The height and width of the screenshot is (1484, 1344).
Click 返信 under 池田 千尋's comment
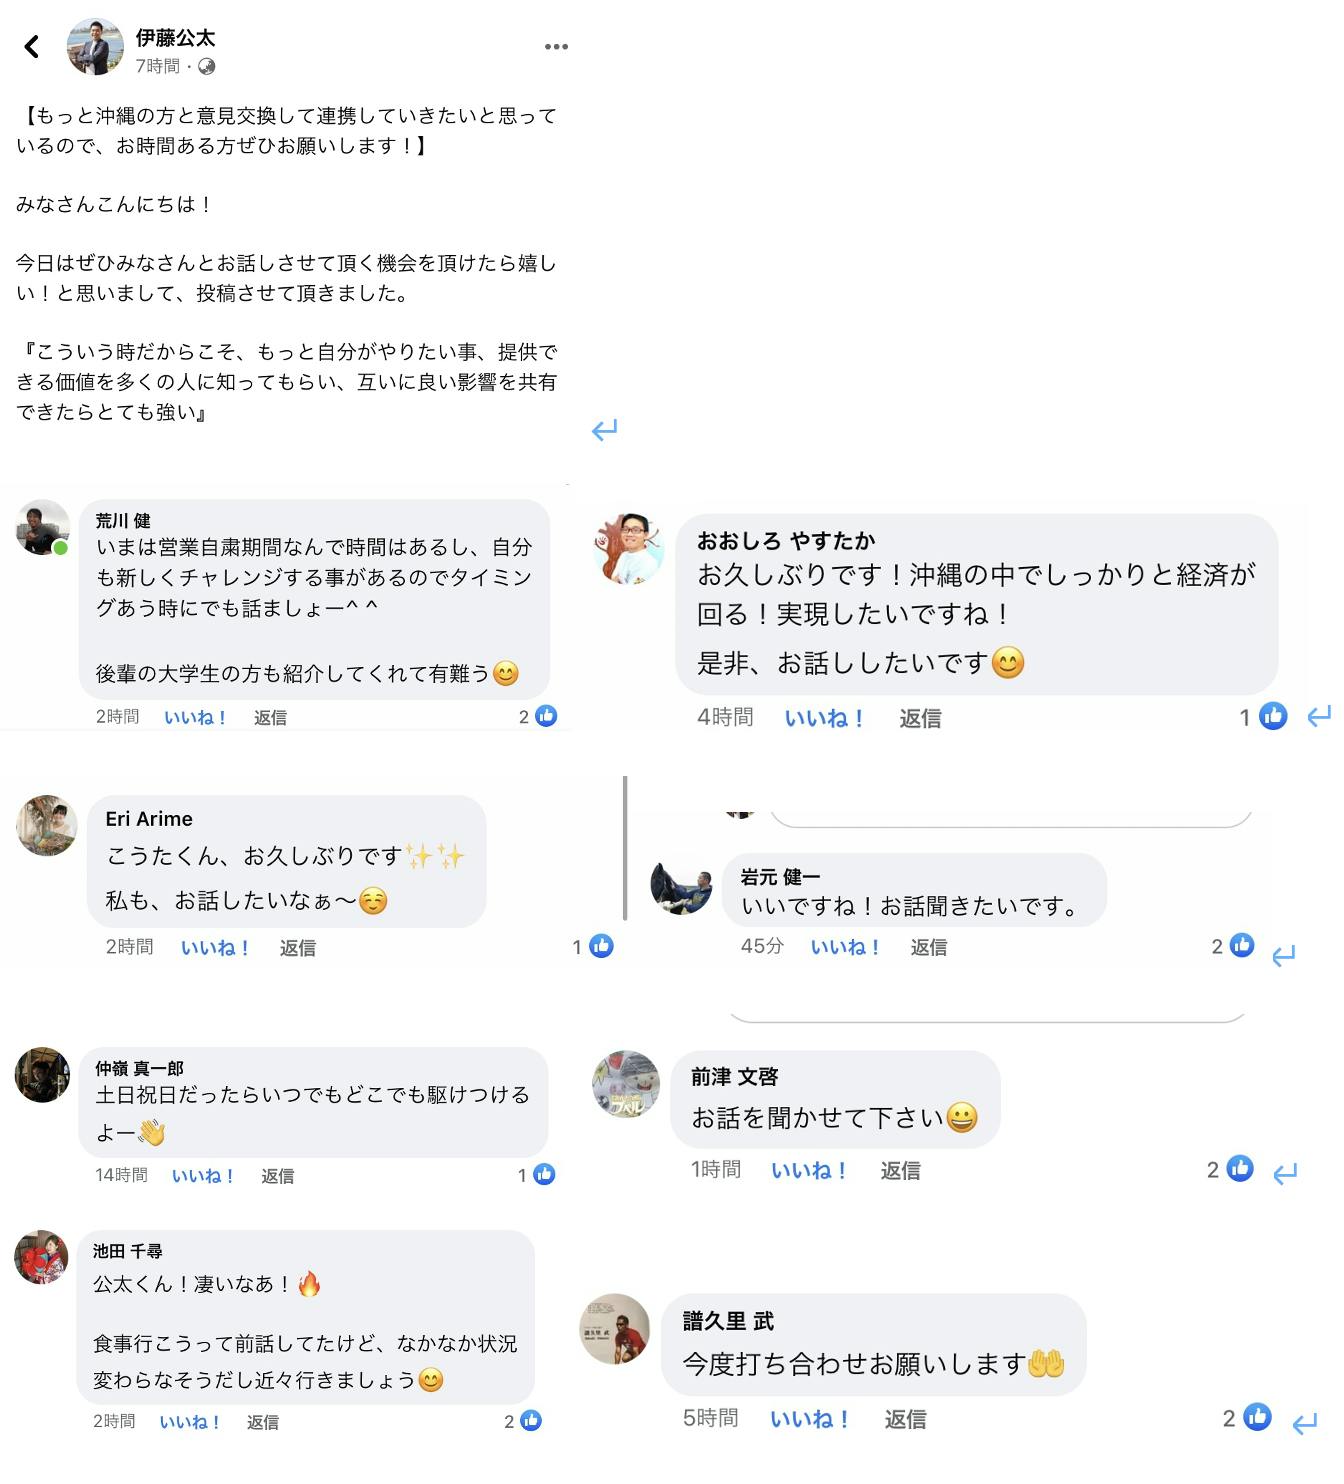(x=263, y=1422)
